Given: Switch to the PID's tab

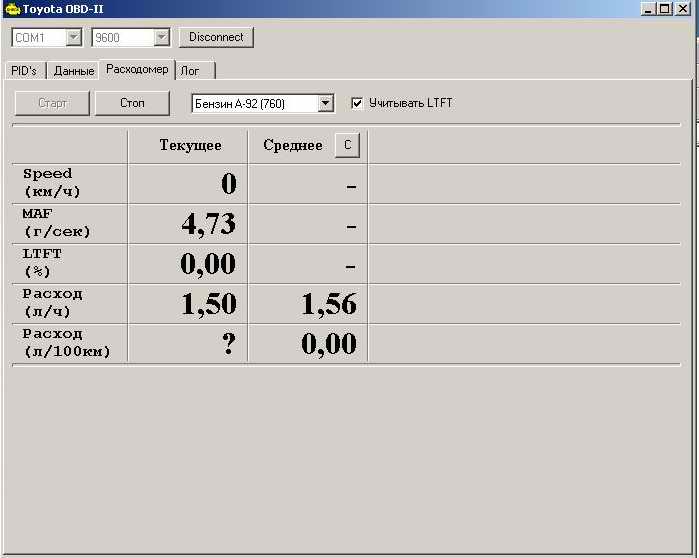Looking at the screenshot, I should coord(23,71).
